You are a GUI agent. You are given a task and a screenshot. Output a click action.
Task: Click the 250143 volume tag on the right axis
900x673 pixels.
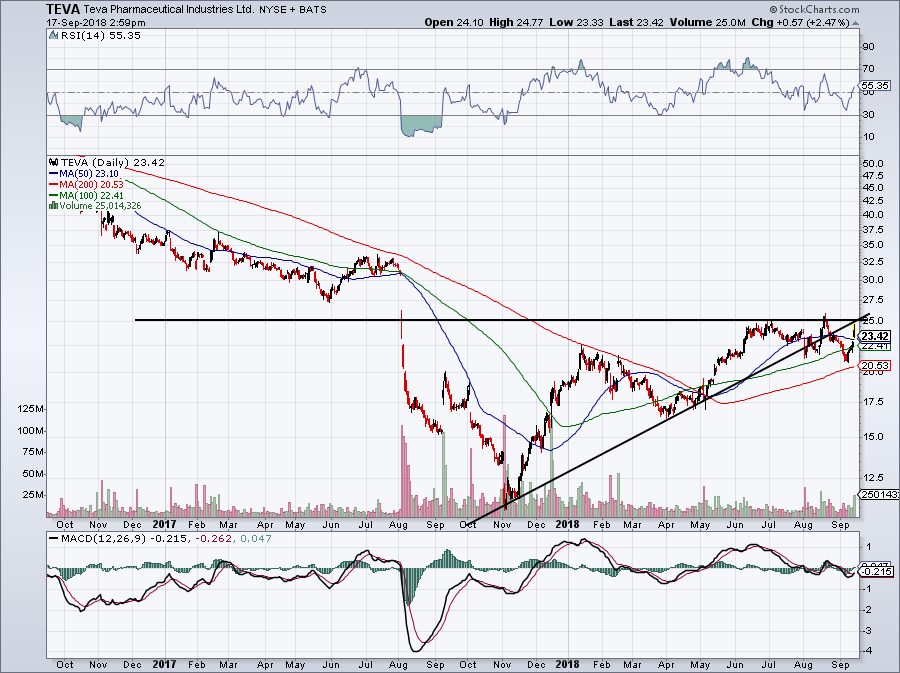[x=879, y=495]
